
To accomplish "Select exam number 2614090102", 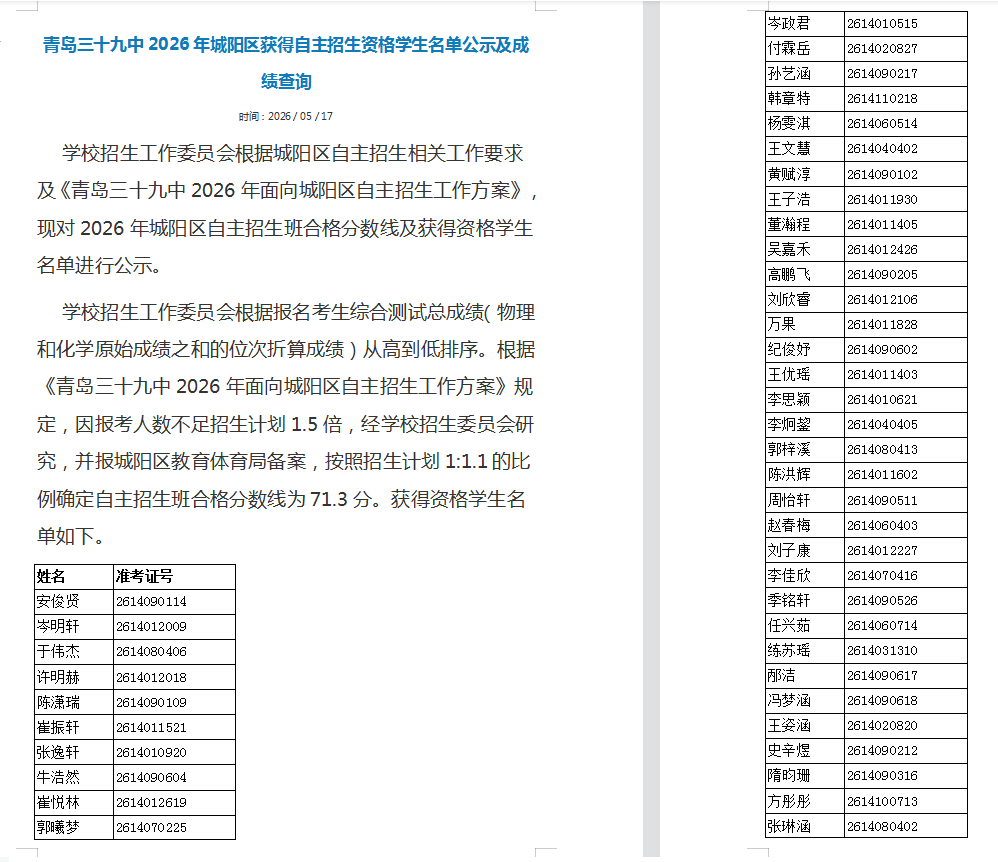I will coord(882,174).
